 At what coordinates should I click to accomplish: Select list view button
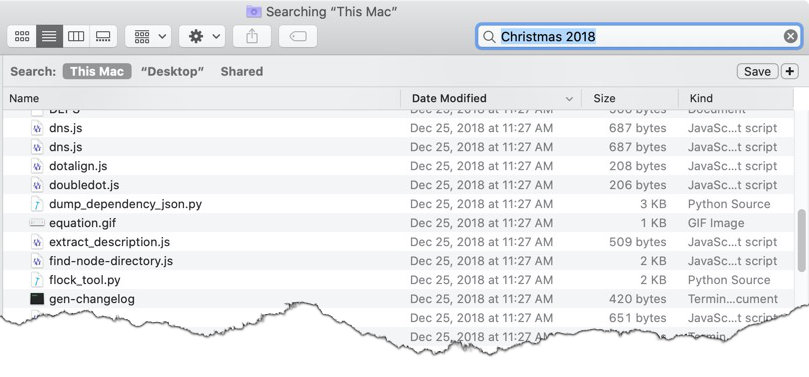point(50,37)
